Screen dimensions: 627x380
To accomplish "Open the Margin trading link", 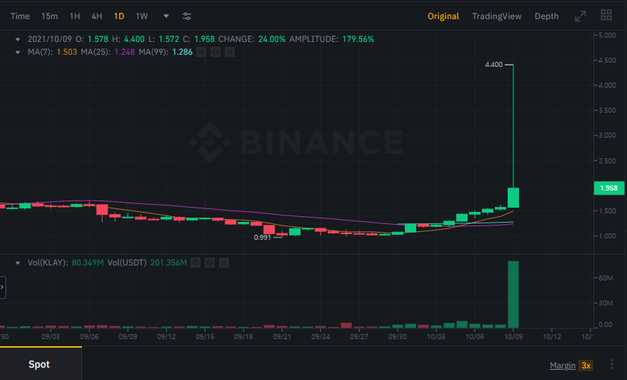I will click(x=562, y=365).
